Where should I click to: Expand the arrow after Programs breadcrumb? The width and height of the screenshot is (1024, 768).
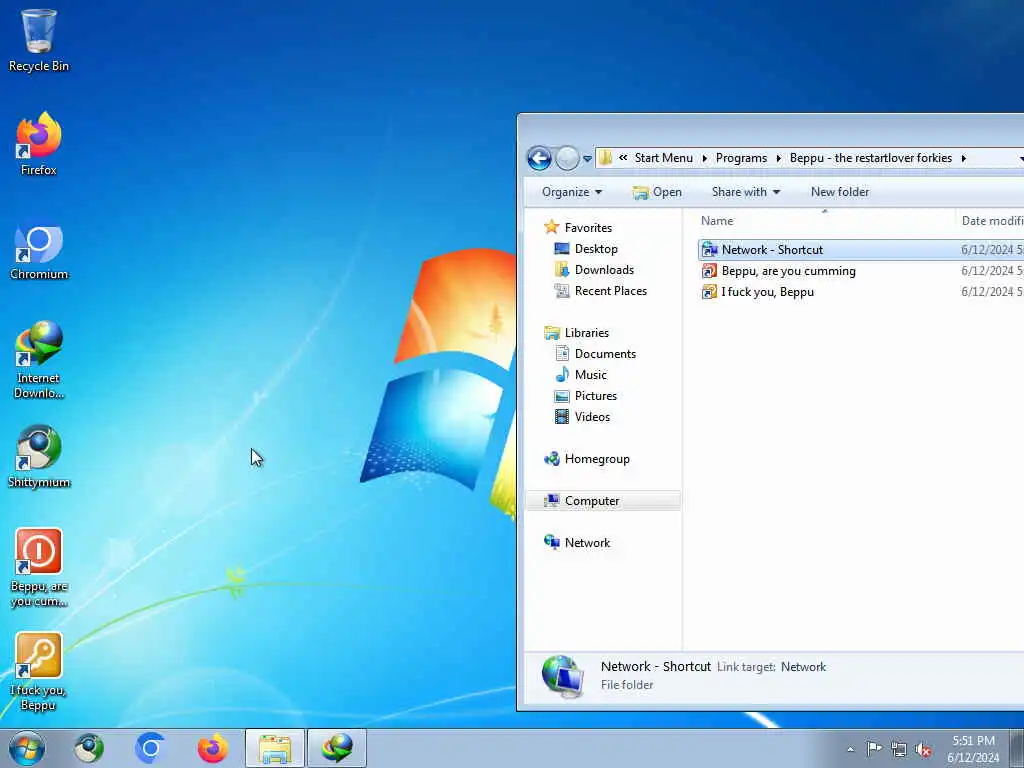[x=778, y=158]
